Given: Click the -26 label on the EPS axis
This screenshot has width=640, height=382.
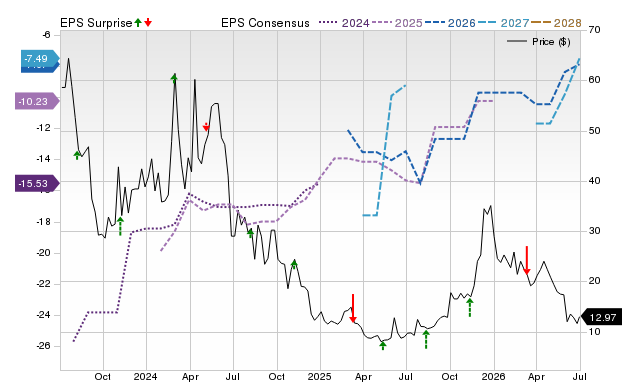Looking at the screenshot, I should click(x=43, y=346).
